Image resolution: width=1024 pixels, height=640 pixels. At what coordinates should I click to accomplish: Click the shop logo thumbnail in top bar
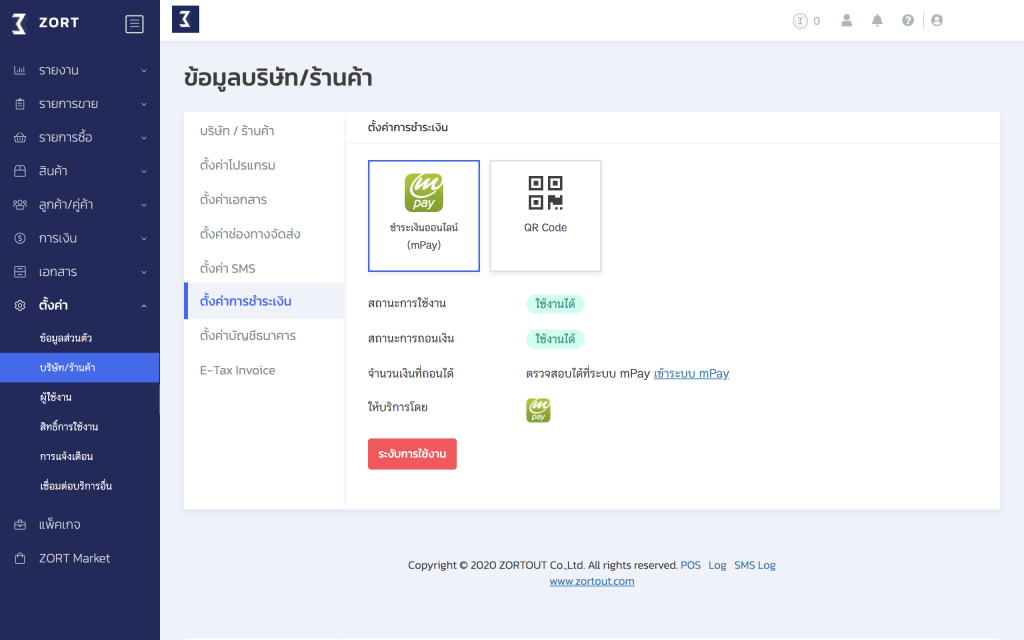pyautogui.click(x=185, y=20)
